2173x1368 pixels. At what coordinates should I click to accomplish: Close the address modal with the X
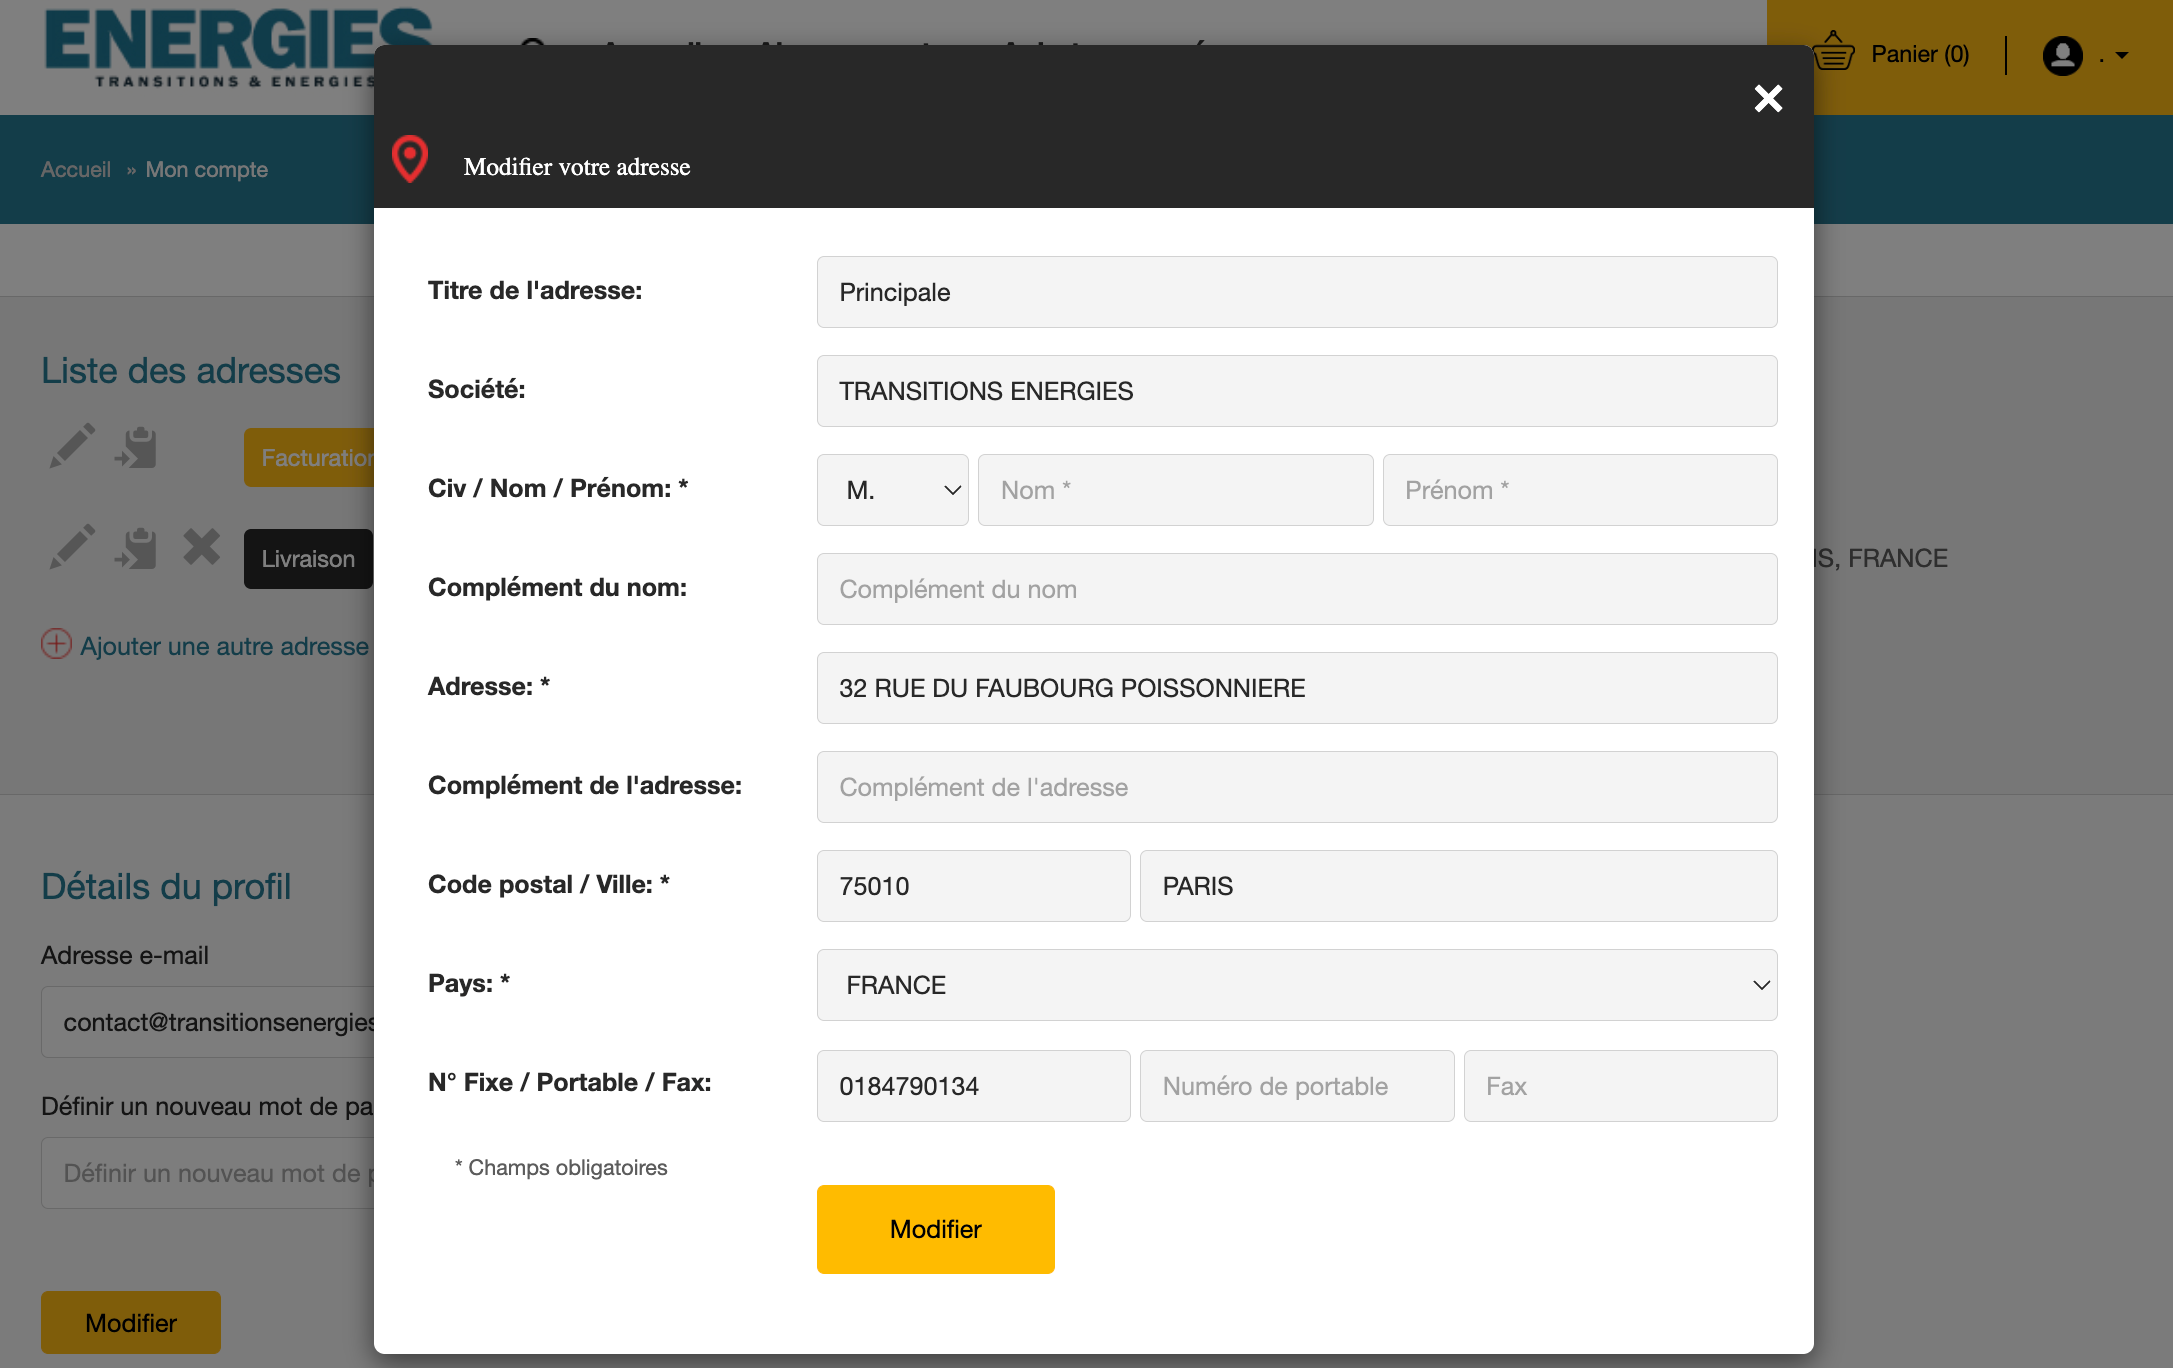(x=1768, y=98)
